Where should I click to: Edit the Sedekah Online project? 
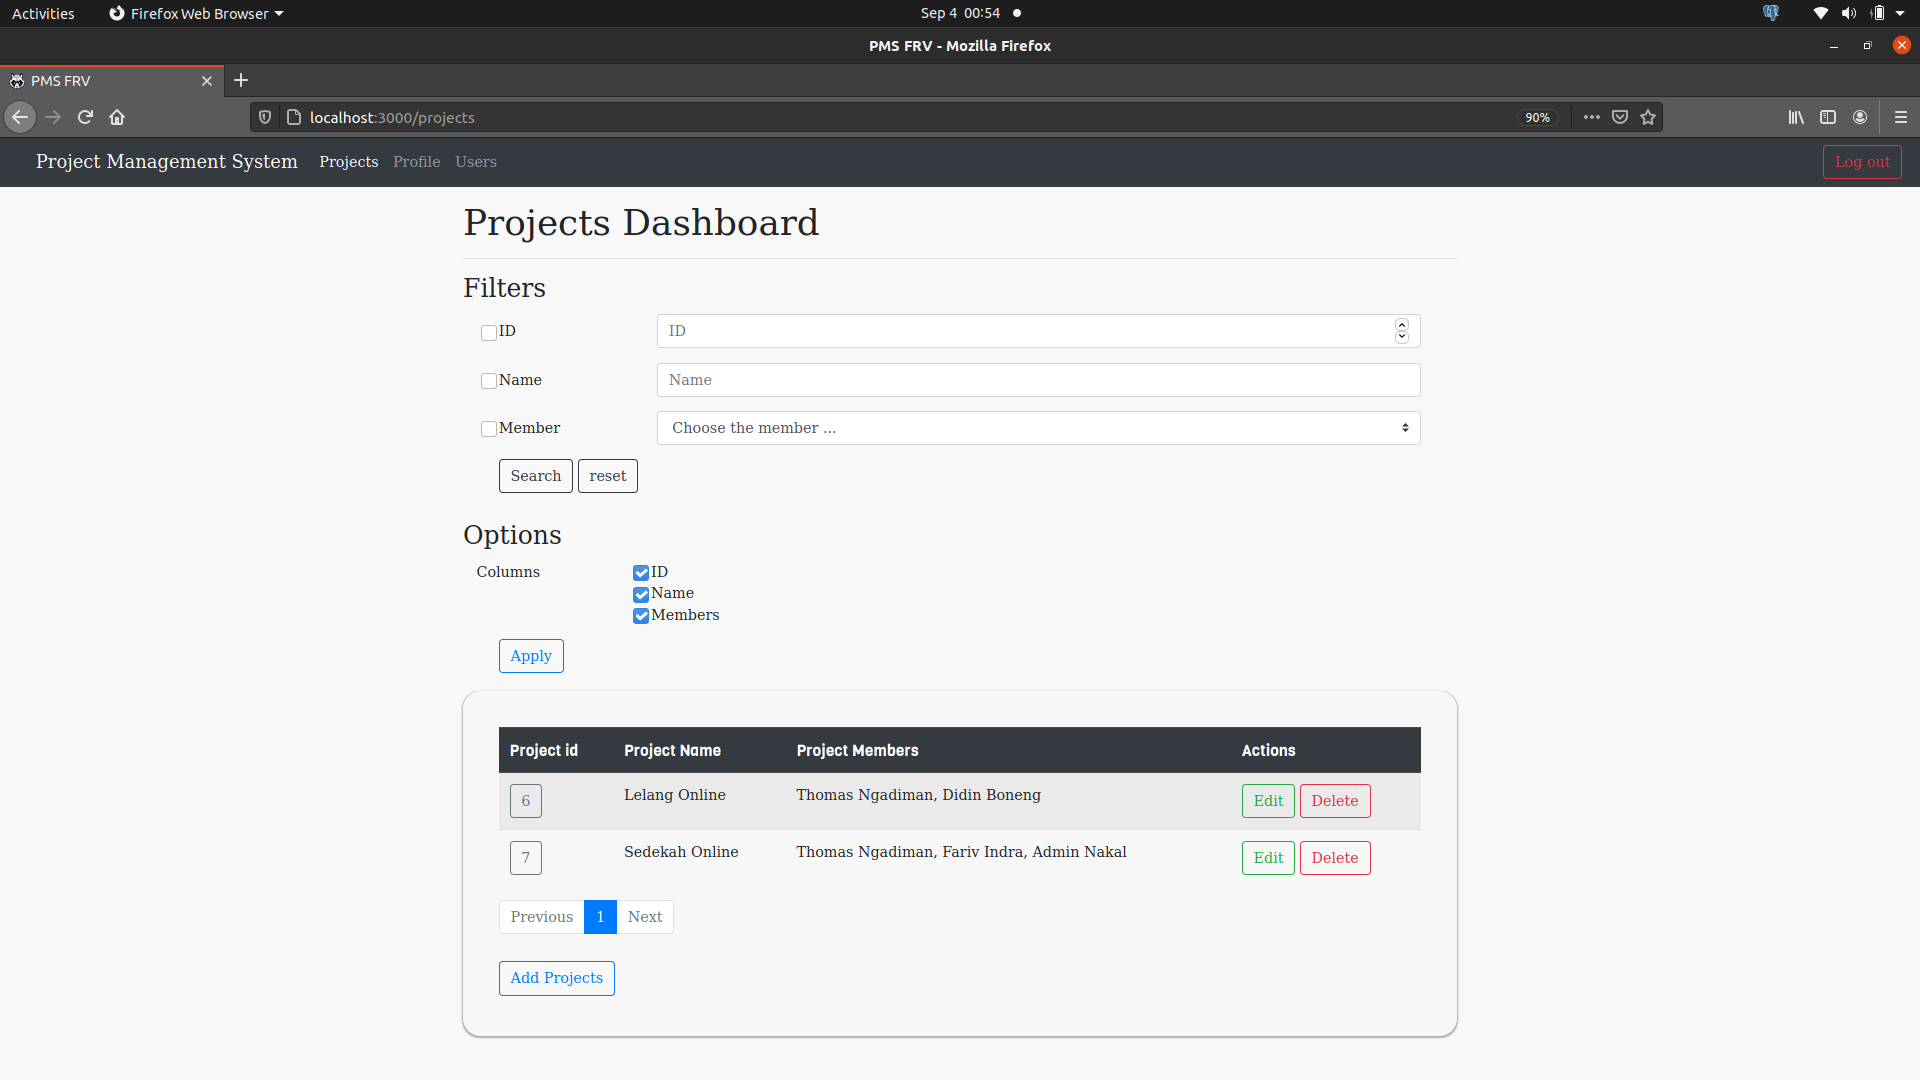(1267, 858)
